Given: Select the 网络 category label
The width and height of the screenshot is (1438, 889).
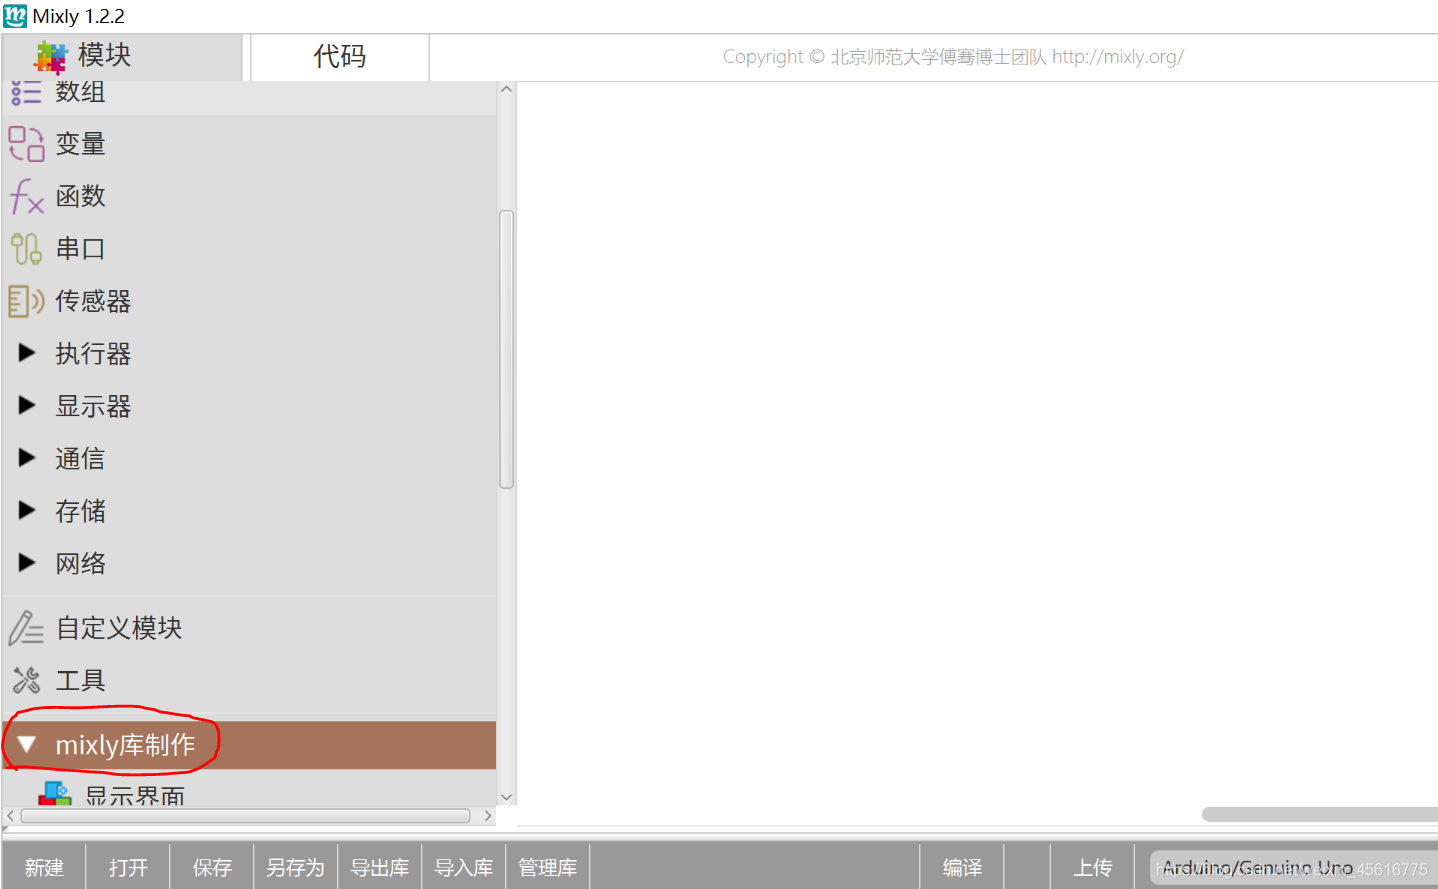Looking at the screenshot, I should click(x=80, y=563).
